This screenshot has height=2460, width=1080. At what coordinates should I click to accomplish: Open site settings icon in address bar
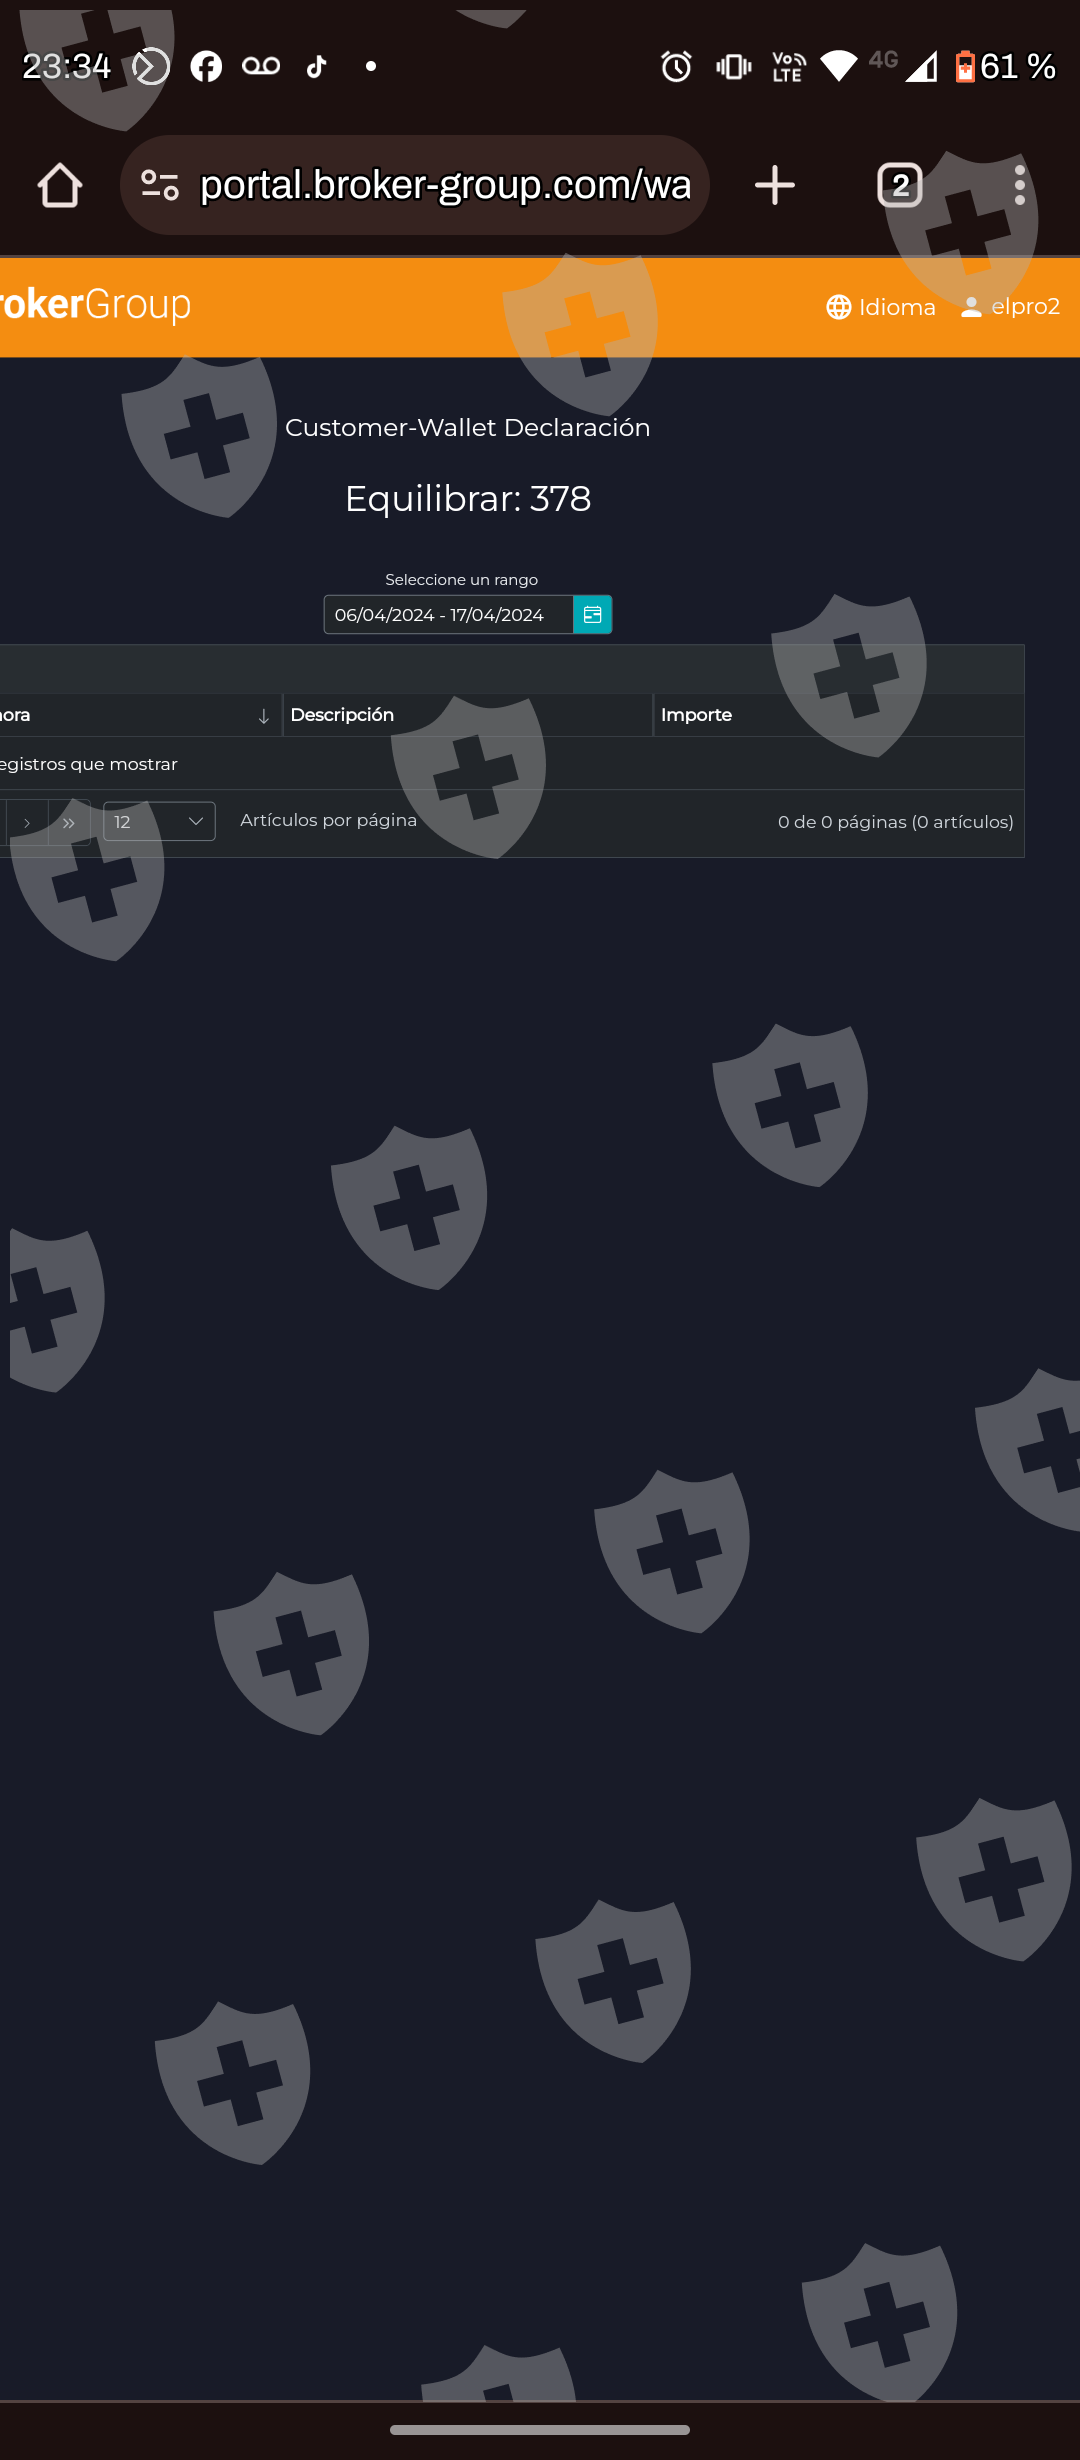click(160, 186)
